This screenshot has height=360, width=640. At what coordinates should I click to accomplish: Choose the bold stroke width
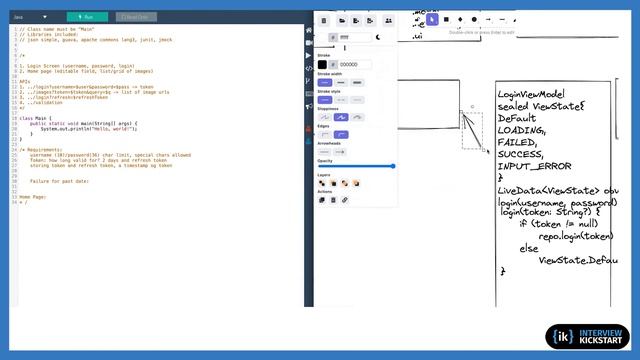341,82
